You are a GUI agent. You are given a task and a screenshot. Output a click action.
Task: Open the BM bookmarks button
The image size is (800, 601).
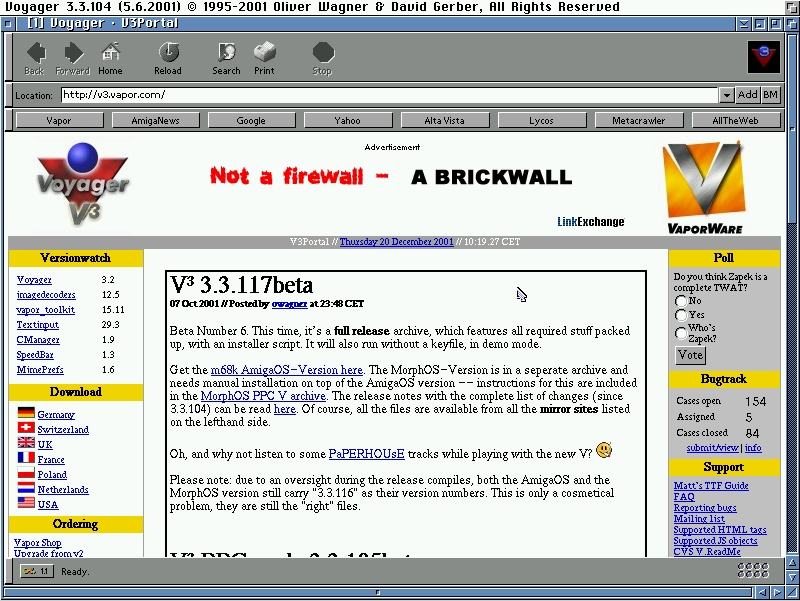[x=770, y=95]
